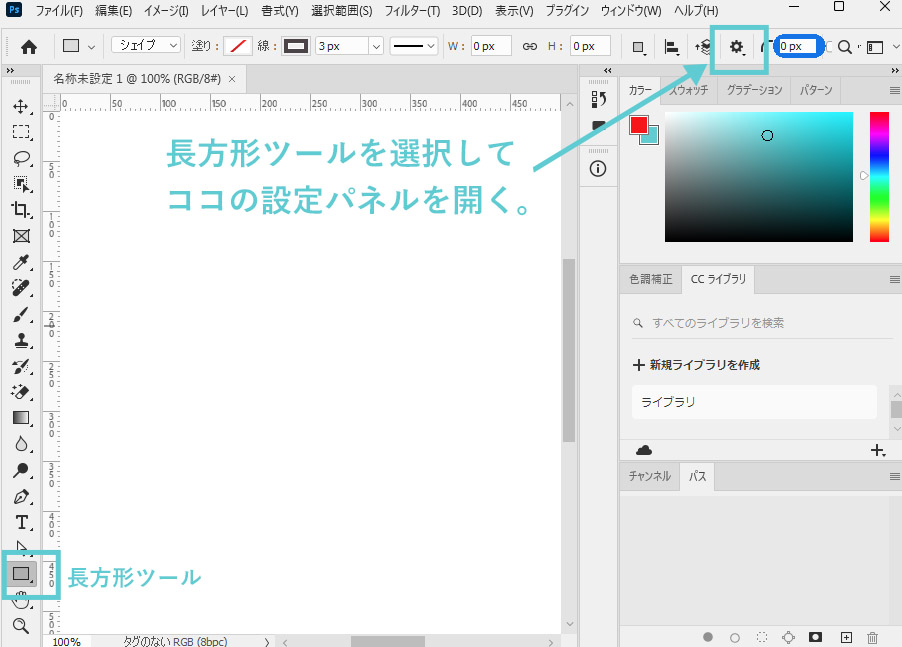Choose the Eyedropper tool
This screenshot has width=902, height=647.
(x=20, y=262)
